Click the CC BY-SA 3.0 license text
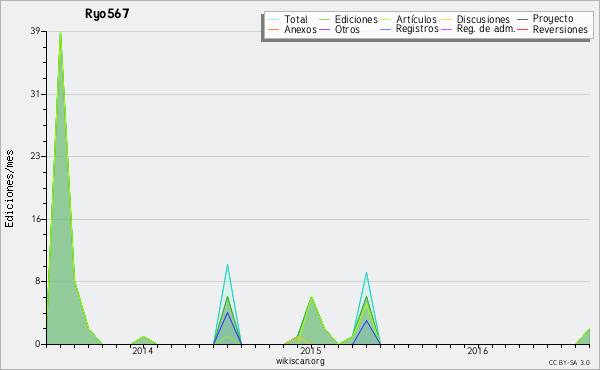 click(x=569, y=363)
